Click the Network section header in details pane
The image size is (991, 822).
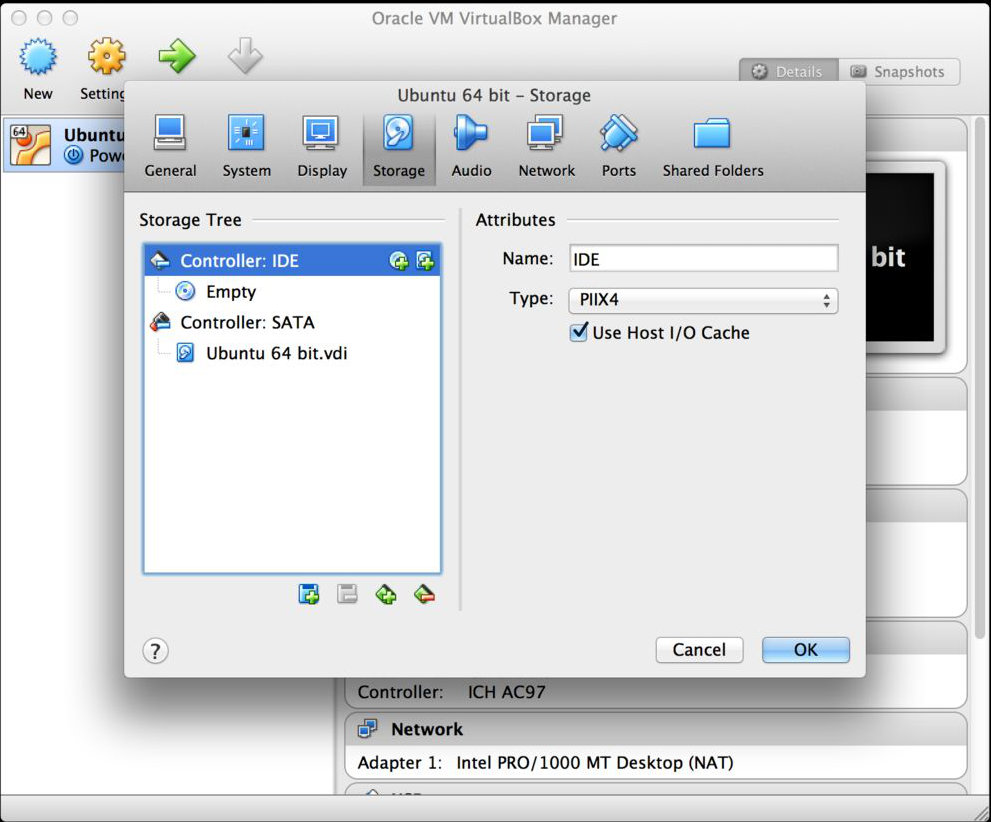(655, 729)
